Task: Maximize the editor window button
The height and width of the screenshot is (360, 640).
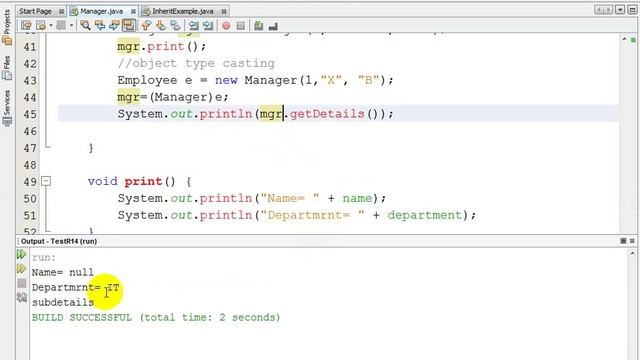Action: coord(632,9)
